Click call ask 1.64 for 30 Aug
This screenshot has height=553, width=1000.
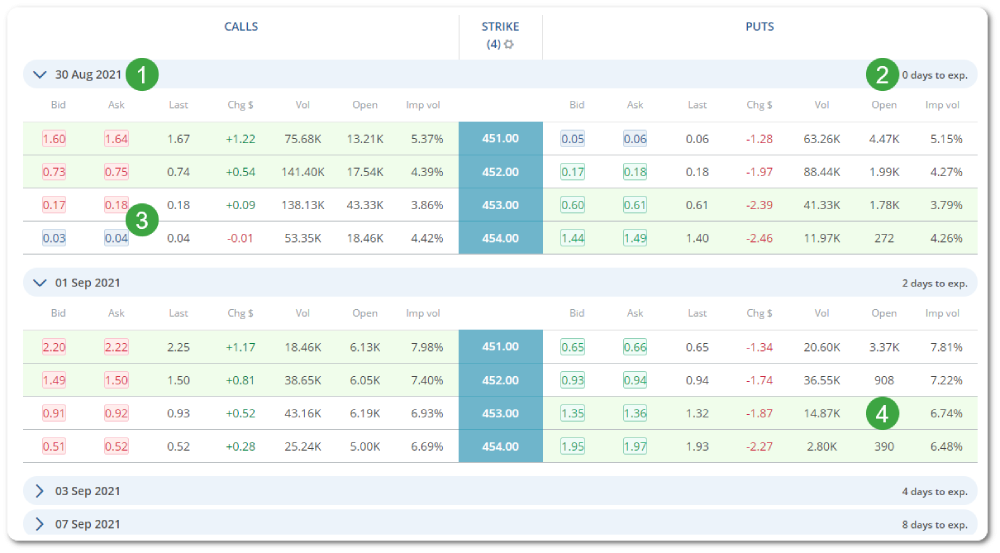pyautogui.click(x=116, y=139)
